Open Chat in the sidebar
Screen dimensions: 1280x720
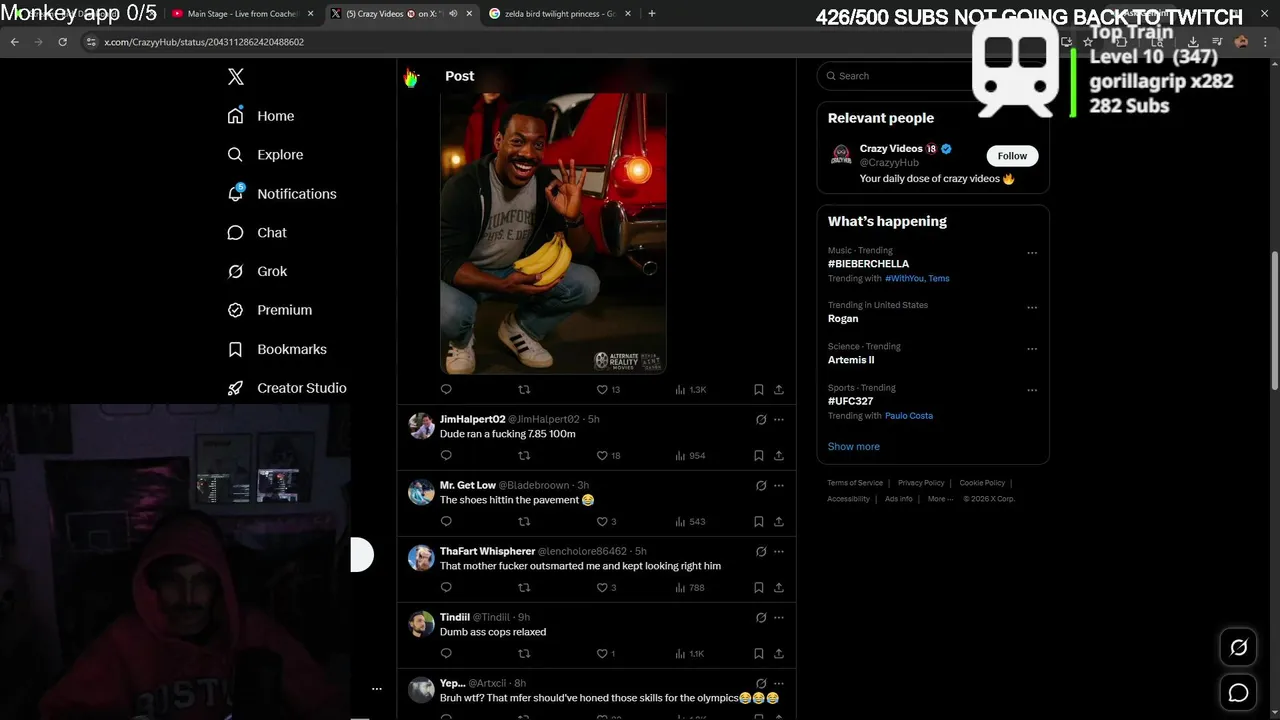point(257,232)
